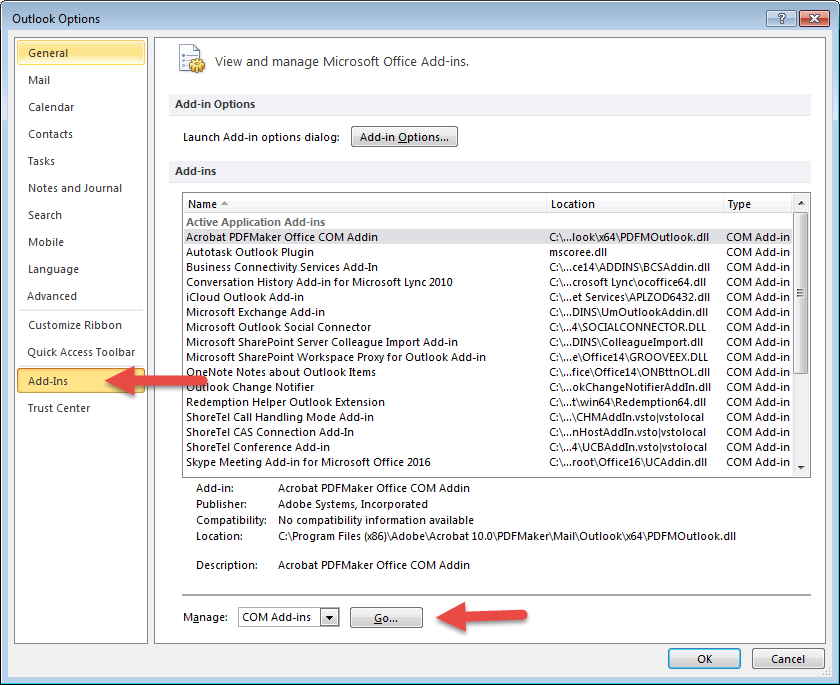This screenshot has height=685, width=840.
Task: Open the Customize Ribbon category
Action: click(x=75, y=325)
